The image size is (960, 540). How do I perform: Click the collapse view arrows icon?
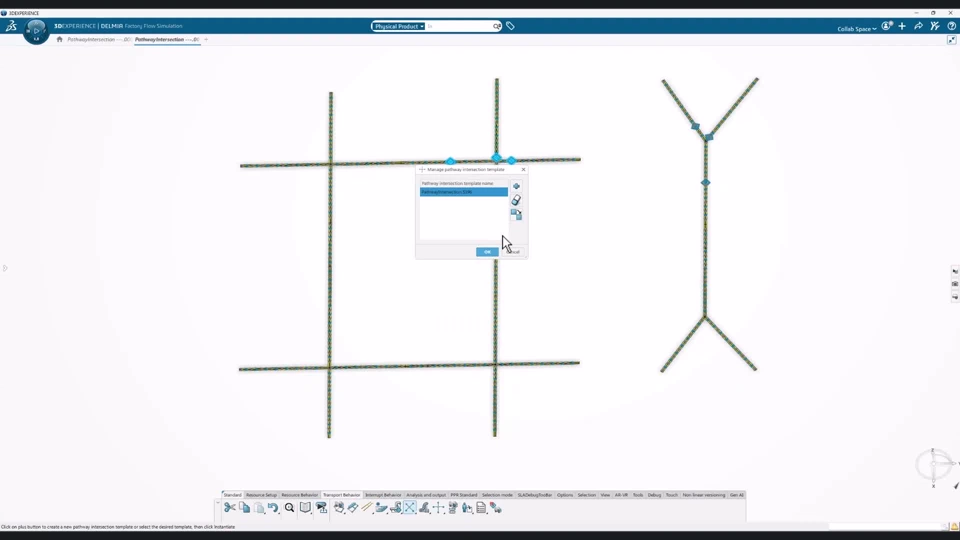click(951, 40)
